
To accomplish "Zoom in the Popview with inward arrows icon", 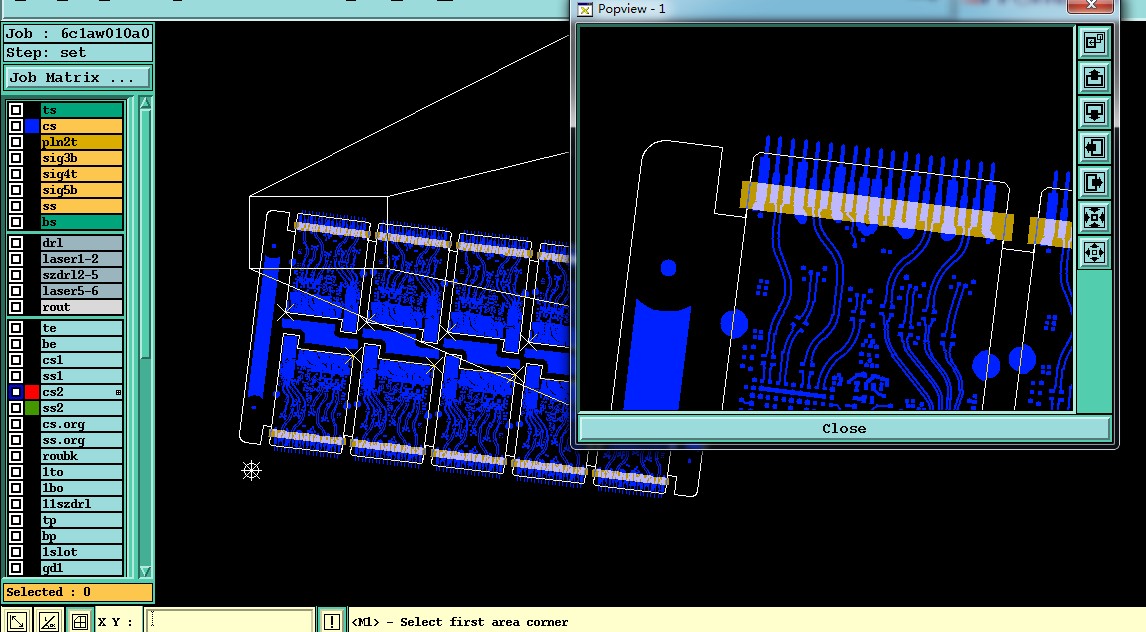I will [x=1094, y=218].
